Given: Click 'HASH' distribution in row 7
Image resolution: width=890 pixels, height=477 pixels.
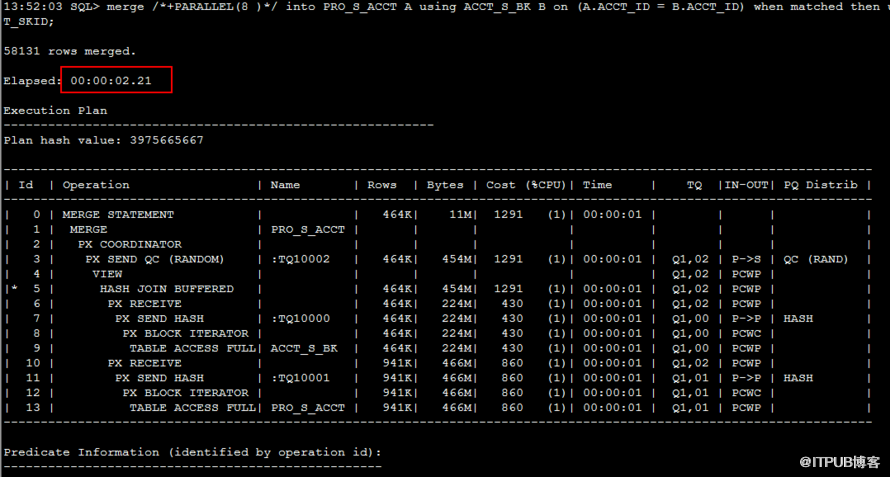Looking at the screenshot, I should pyautogui.click(x=798, y=319).
